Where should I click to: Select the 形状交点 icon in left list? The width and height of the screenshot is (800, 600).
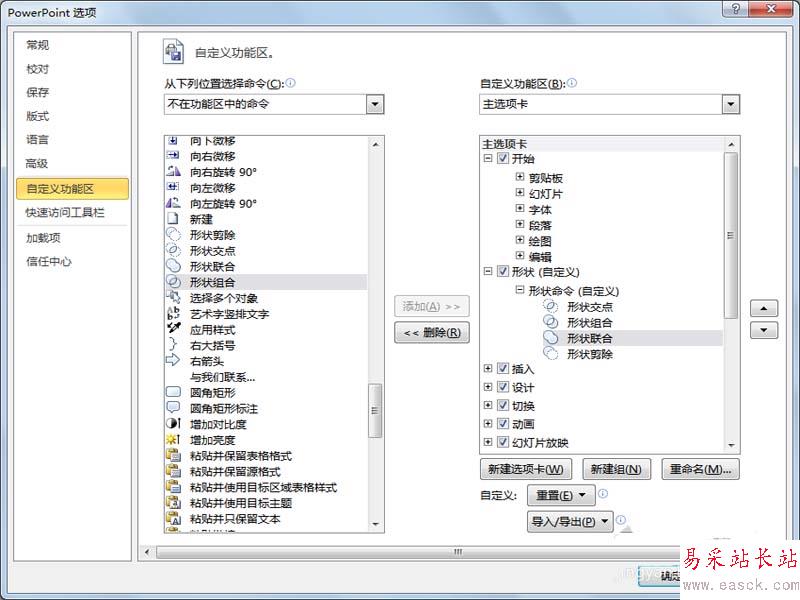tap(173, 251)
